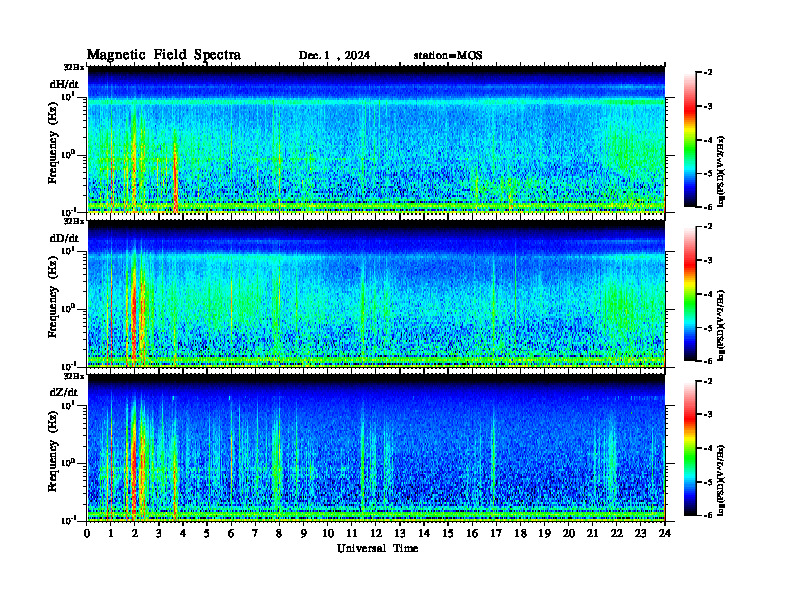Image resolution: width=792 pixels, height=612 pixels.
Task: Click the color scale bar beside the dH/dt panel
Action: click(689, 140)
